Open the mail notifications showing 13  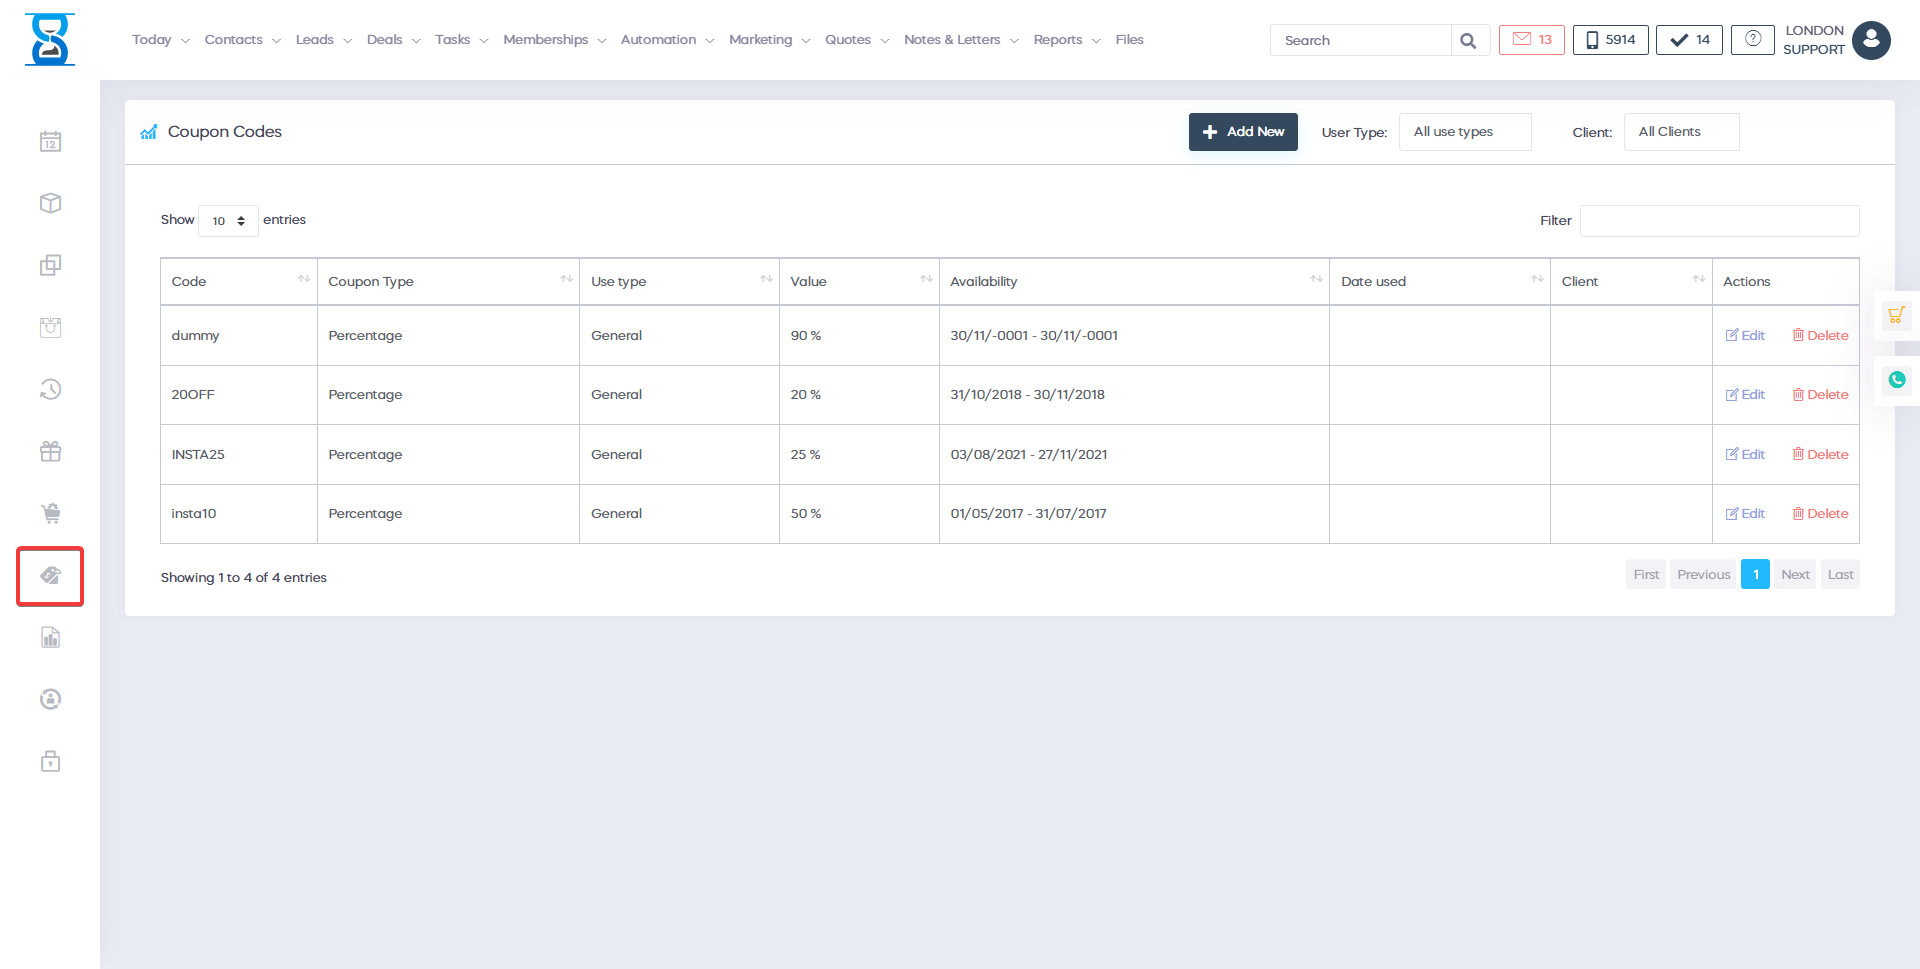pos(1531,40)
